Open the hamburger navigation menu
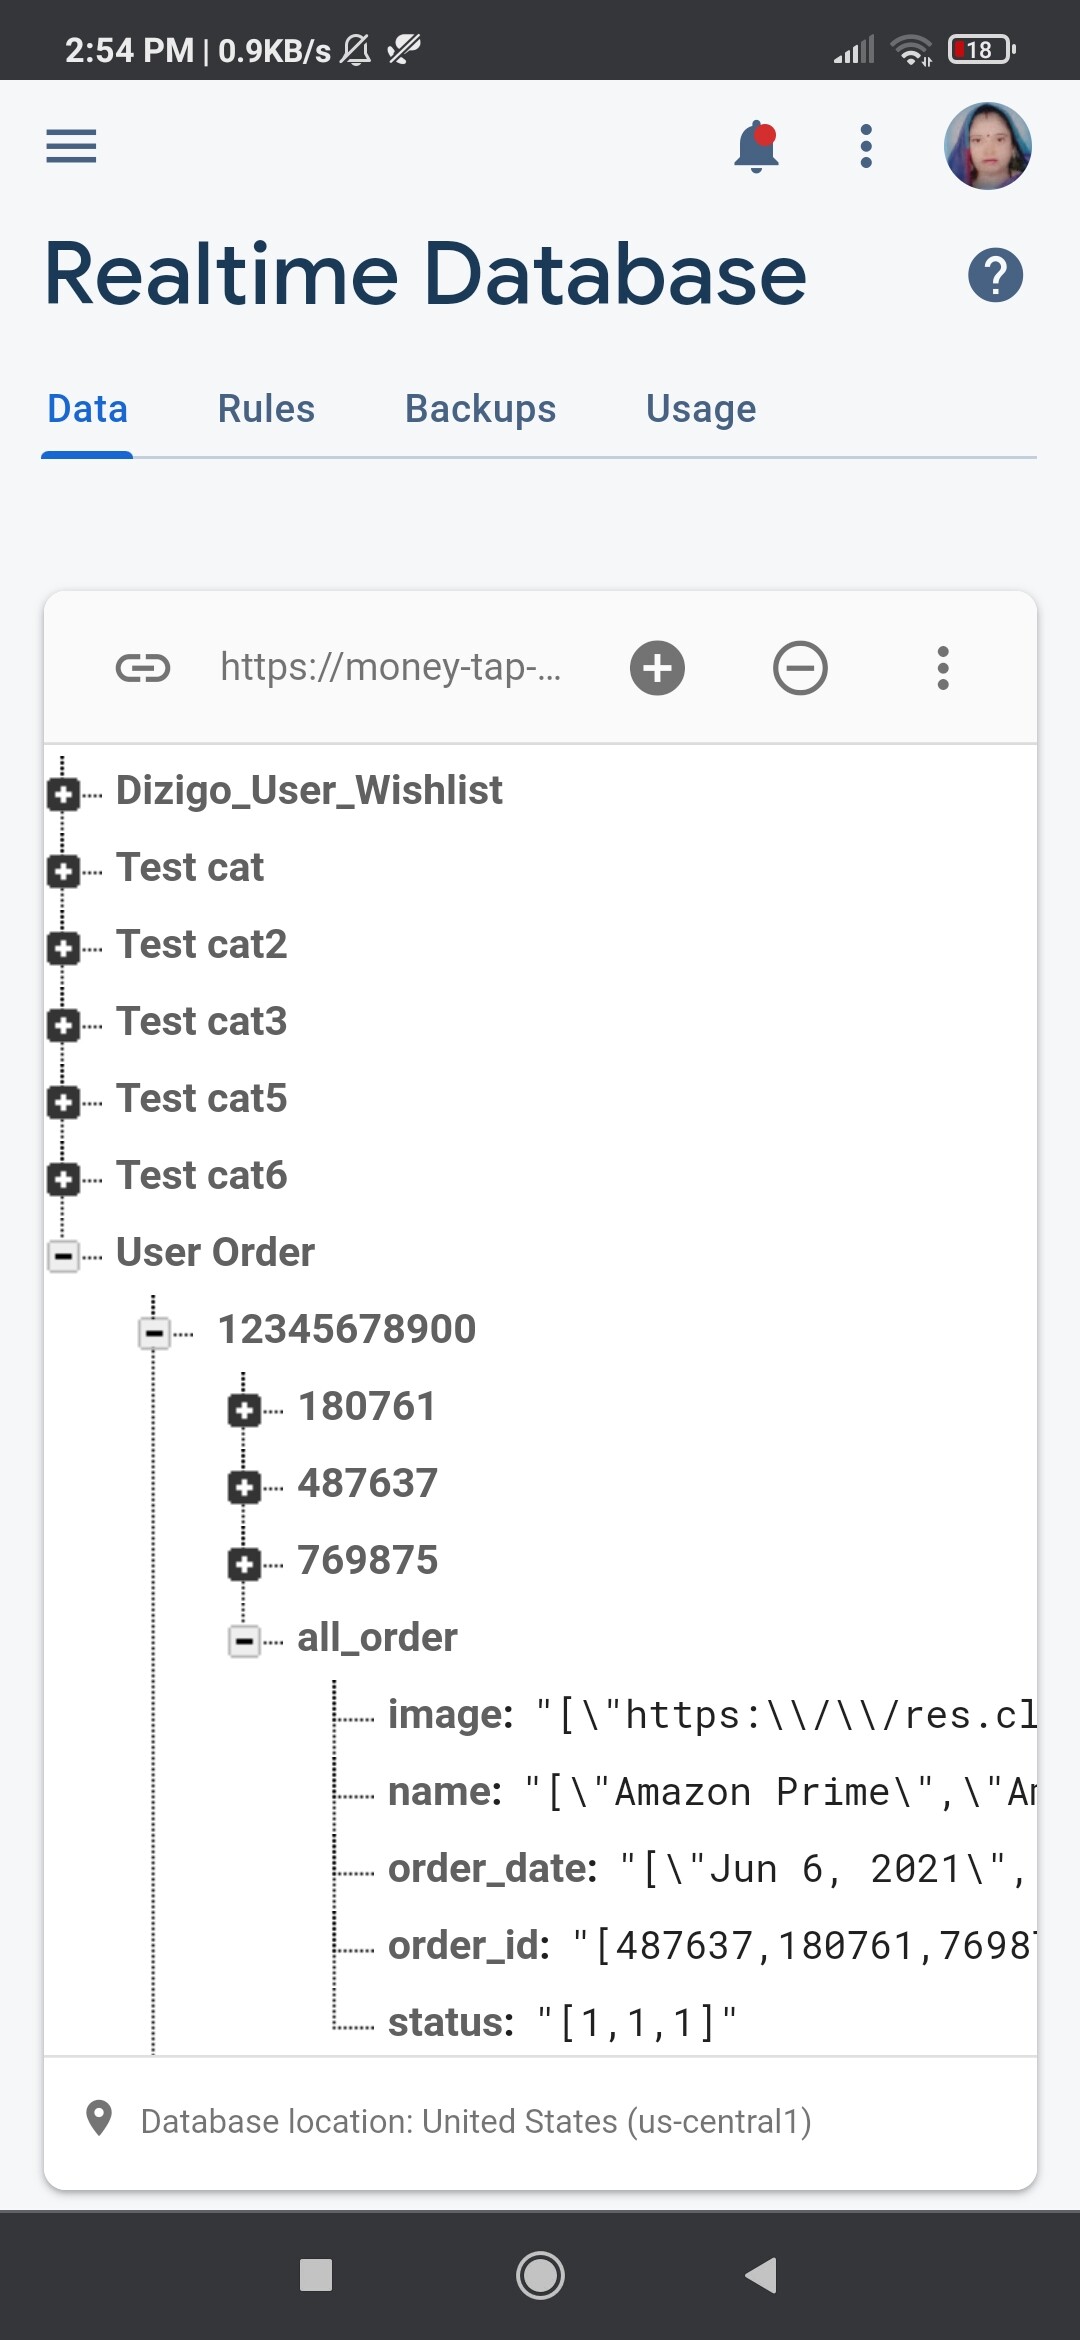The image size is (1080, 2340). [71, 146]
